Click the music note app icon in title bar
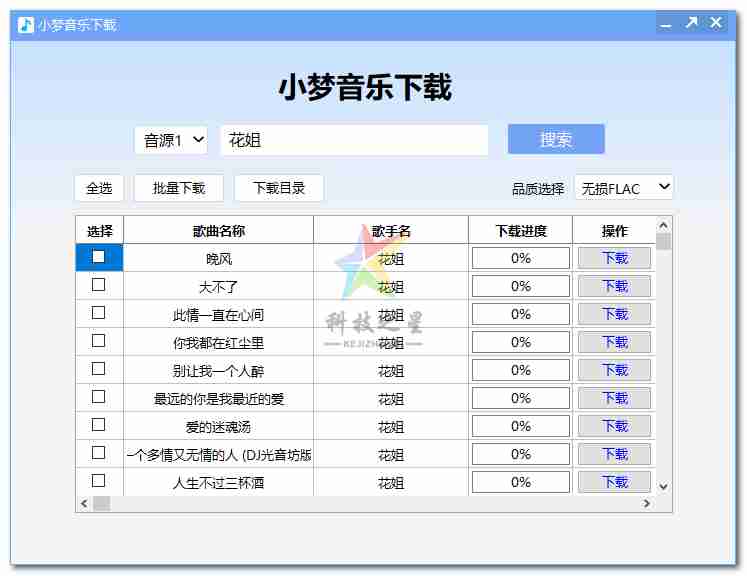Screen dimensions: 747x576 point(26,24)
